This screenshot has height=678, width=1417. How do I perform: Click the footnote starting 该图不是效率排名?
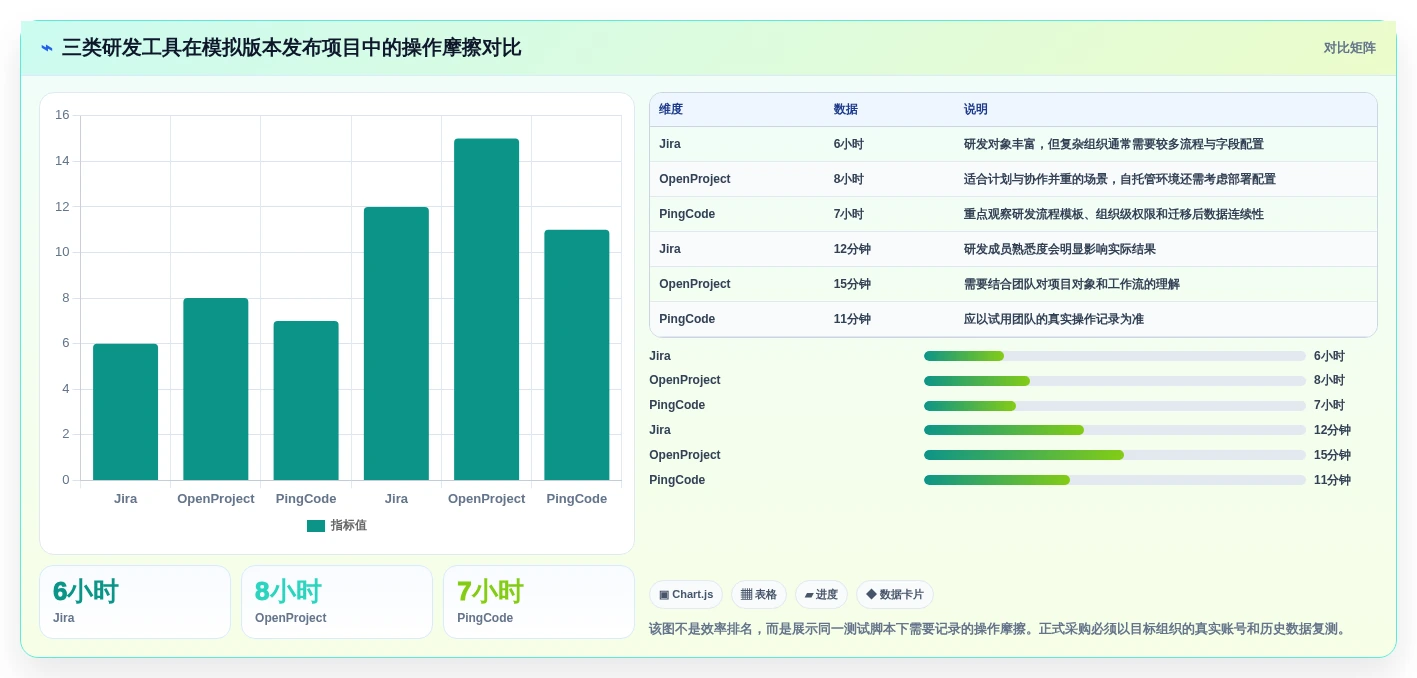tap(1000, 629)
